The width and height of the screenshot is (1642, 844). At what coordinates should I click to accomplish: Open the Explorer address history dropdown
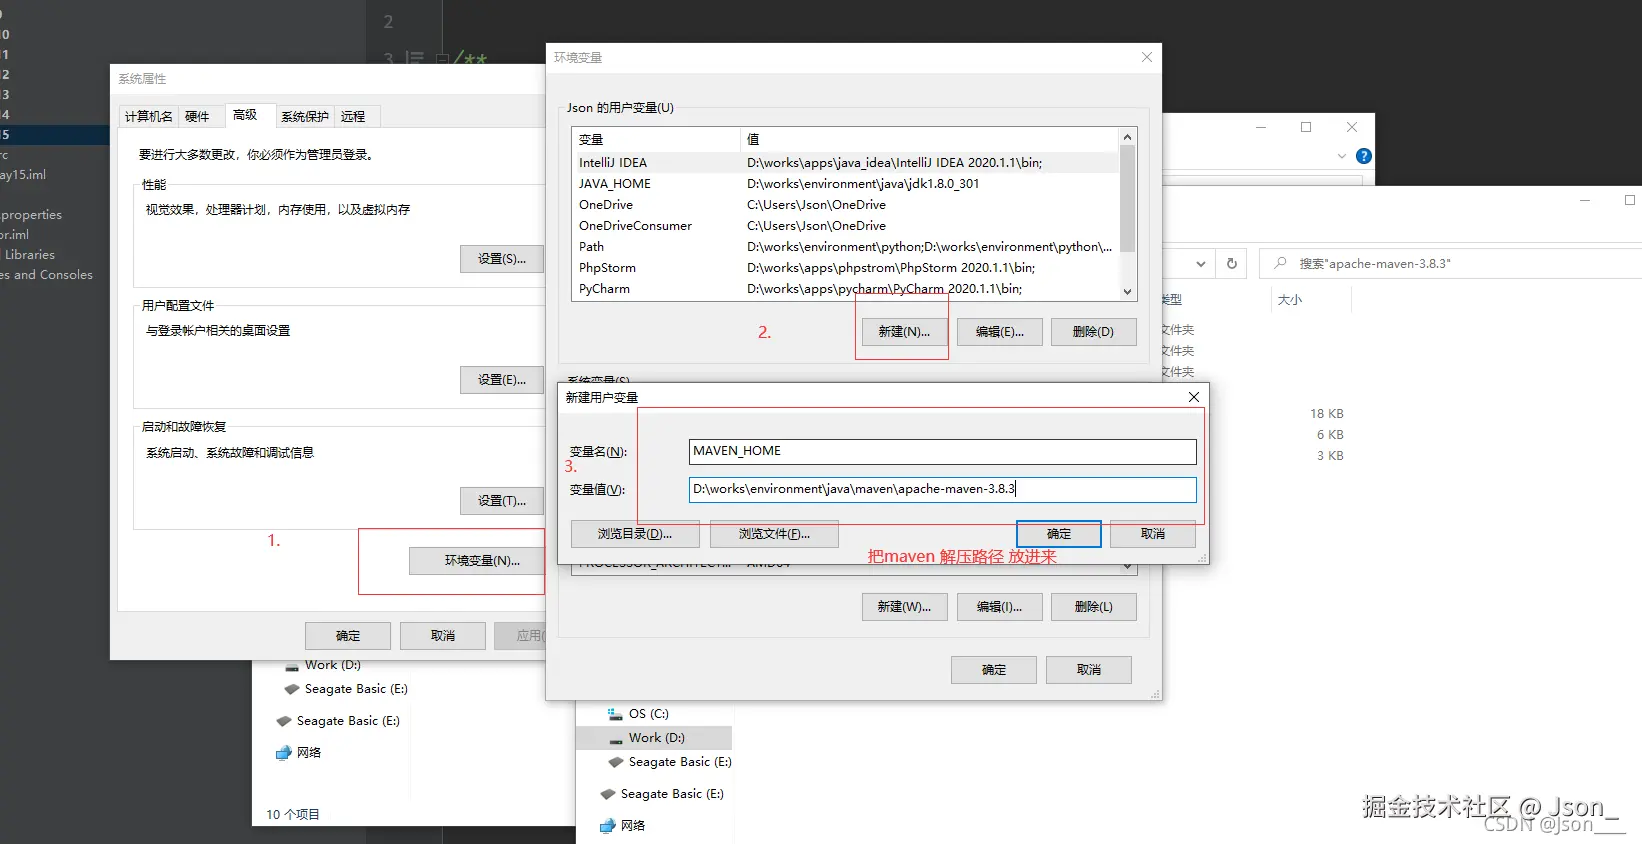tap(1201, 264)
